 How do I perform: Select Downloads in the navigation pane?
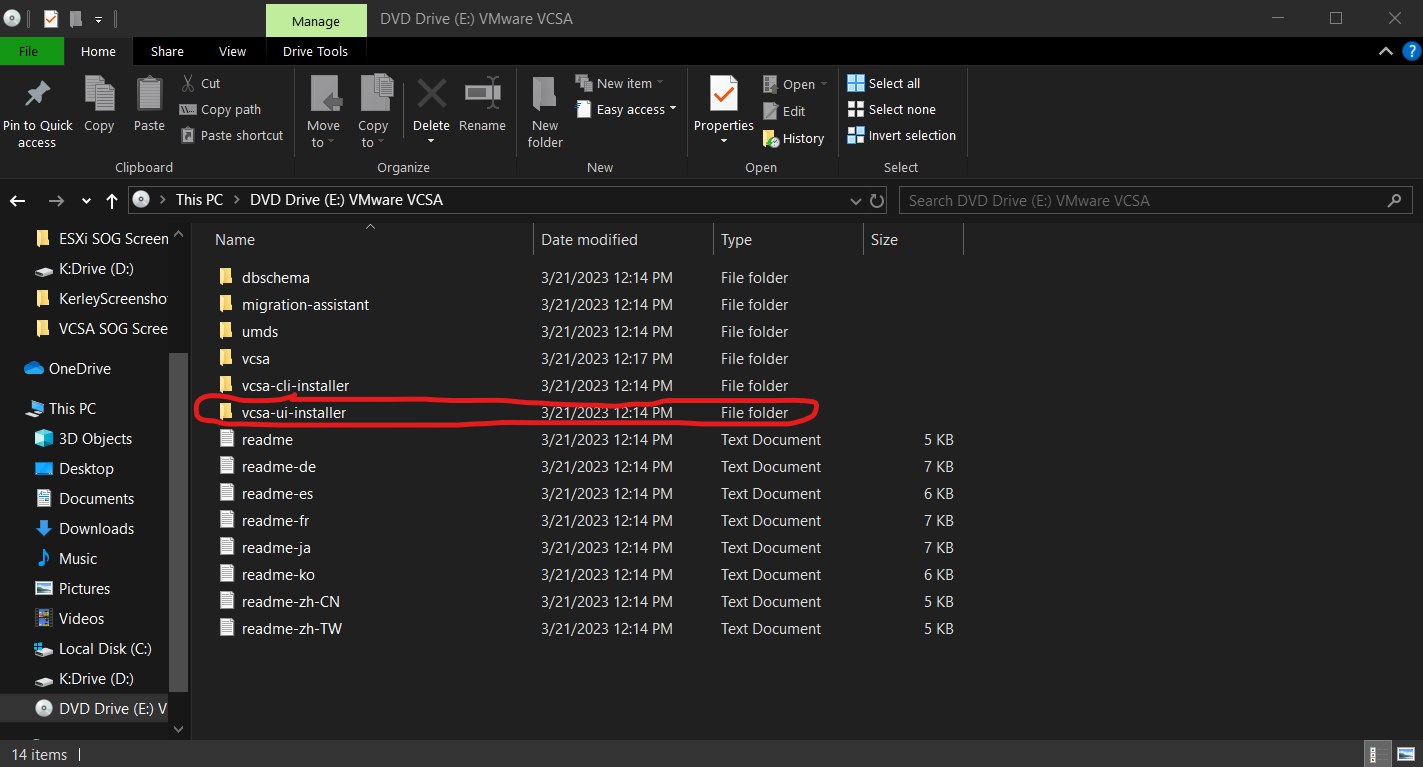point(85,529)
